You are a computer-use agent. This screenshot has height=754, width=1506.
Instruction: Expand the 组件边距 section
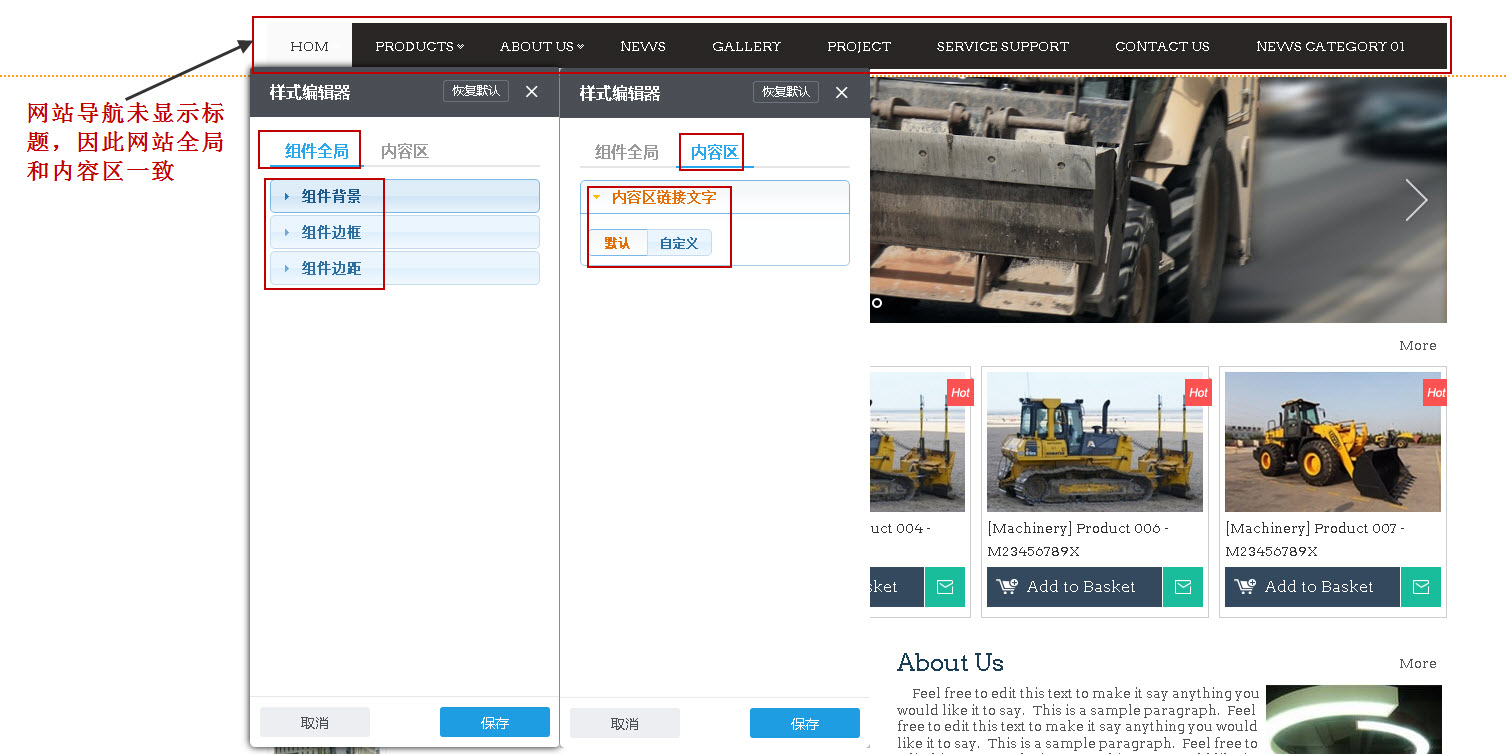click(x=404, y=268)
